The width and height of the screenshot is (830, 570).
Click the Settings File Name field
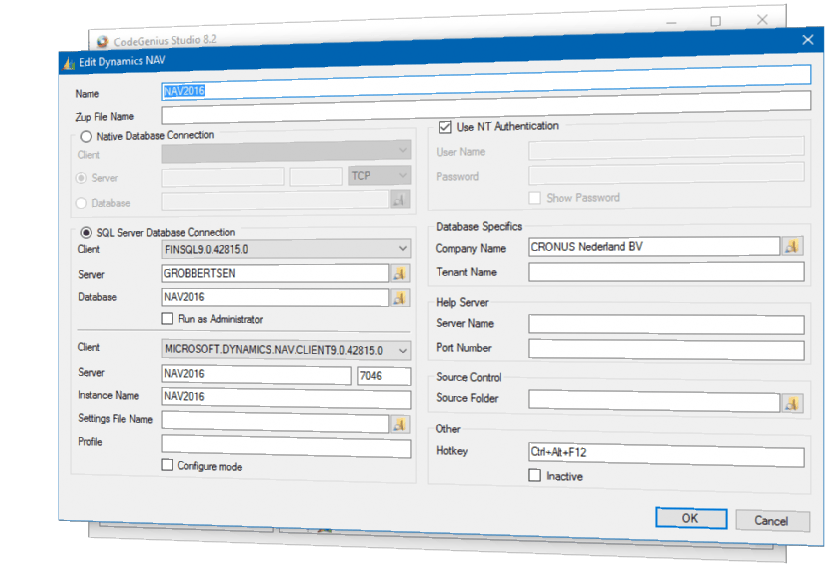click(275, 422)
